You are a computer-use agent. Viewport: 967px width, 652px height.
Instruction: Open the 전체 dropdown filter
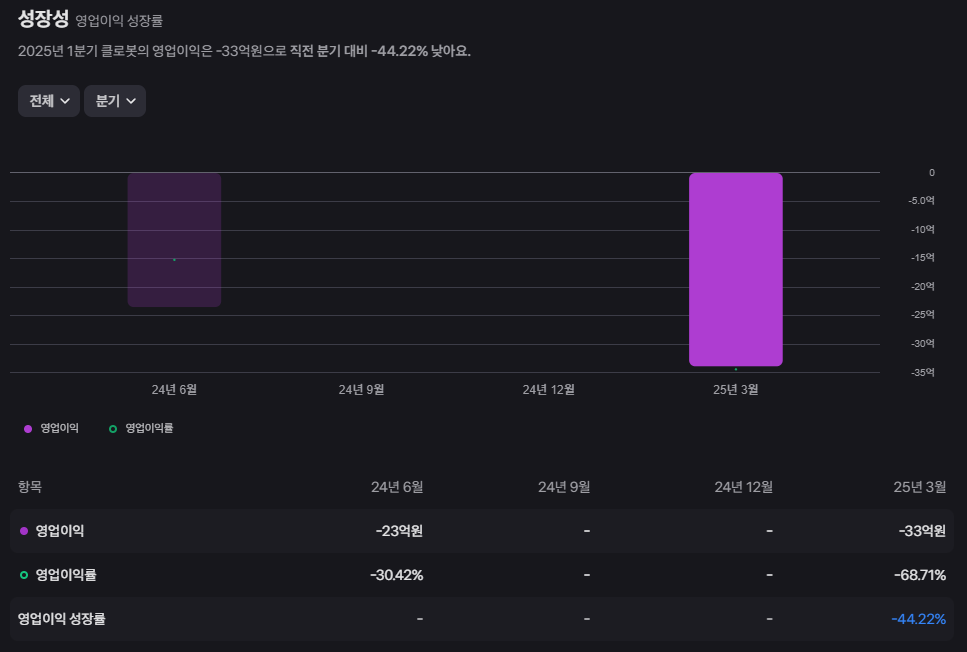(x=49, y=101)
